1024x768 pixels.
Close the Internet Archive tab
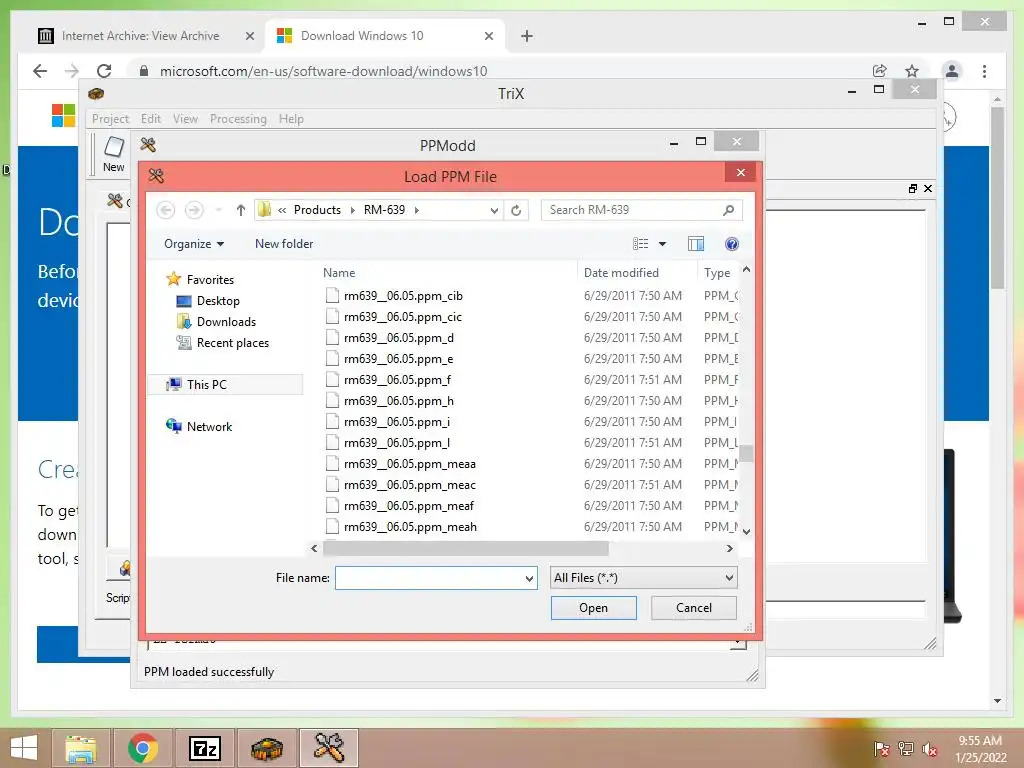point(249,36)
